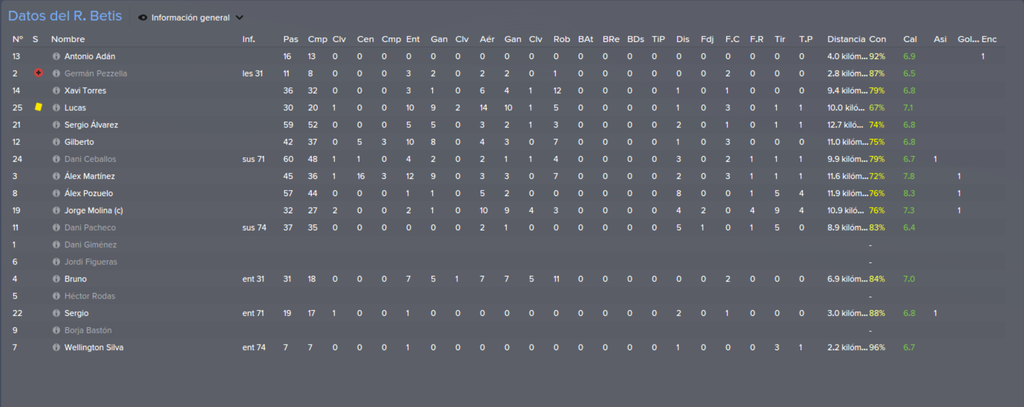The width and height of the screenshot is (1024, 407).
Task: Click Álex Pozuelo's 8.3 rating
Action: 909,193
